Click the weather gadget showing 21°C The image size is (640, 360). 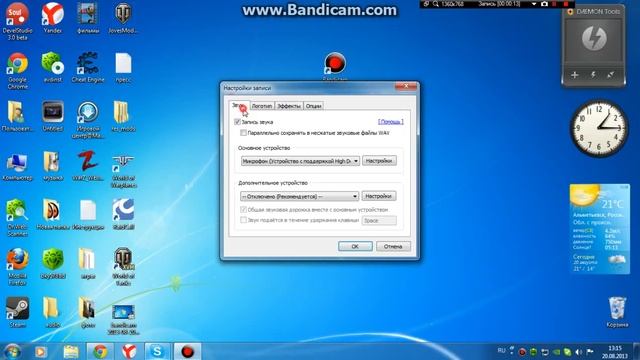pos(600,229)
